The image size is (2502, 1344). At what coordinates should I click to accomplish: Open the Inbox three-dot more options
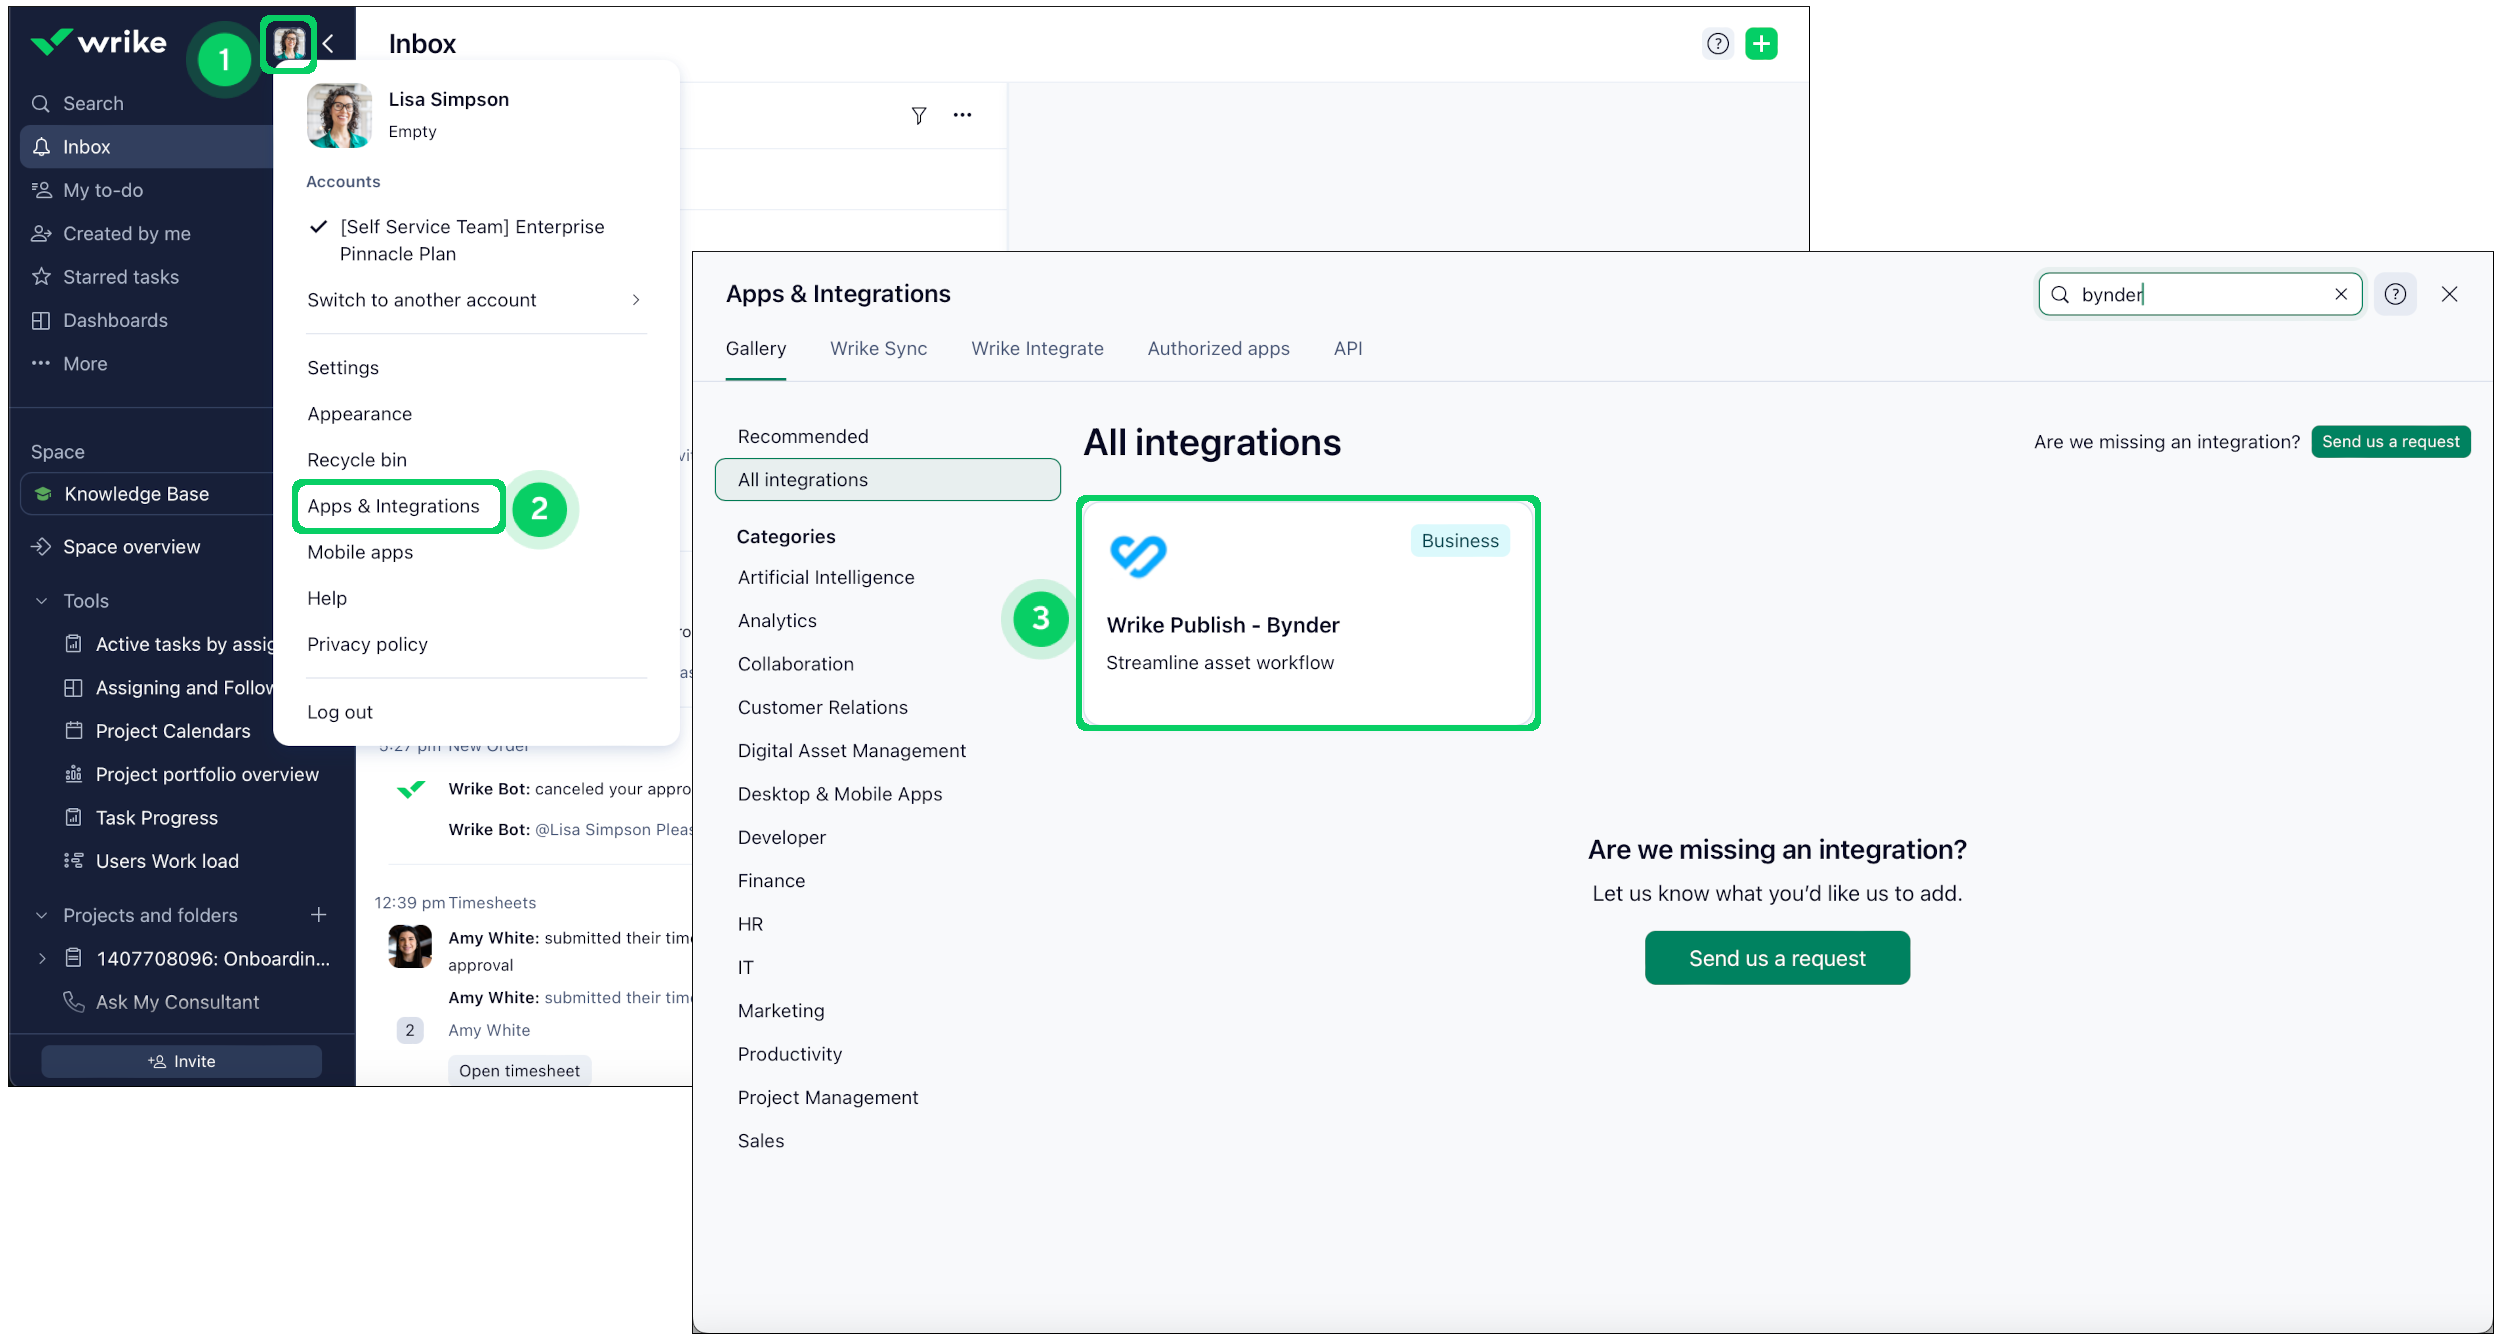(962, 115)
